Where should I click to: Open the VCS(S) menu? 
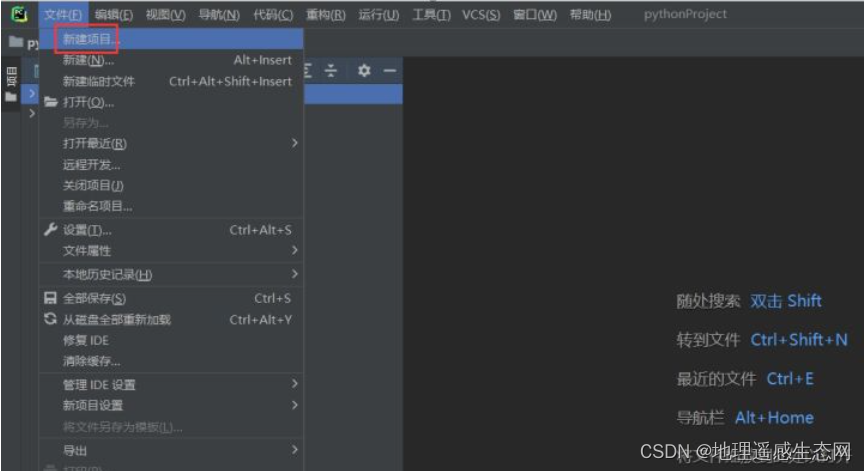(x=481, y=15)
